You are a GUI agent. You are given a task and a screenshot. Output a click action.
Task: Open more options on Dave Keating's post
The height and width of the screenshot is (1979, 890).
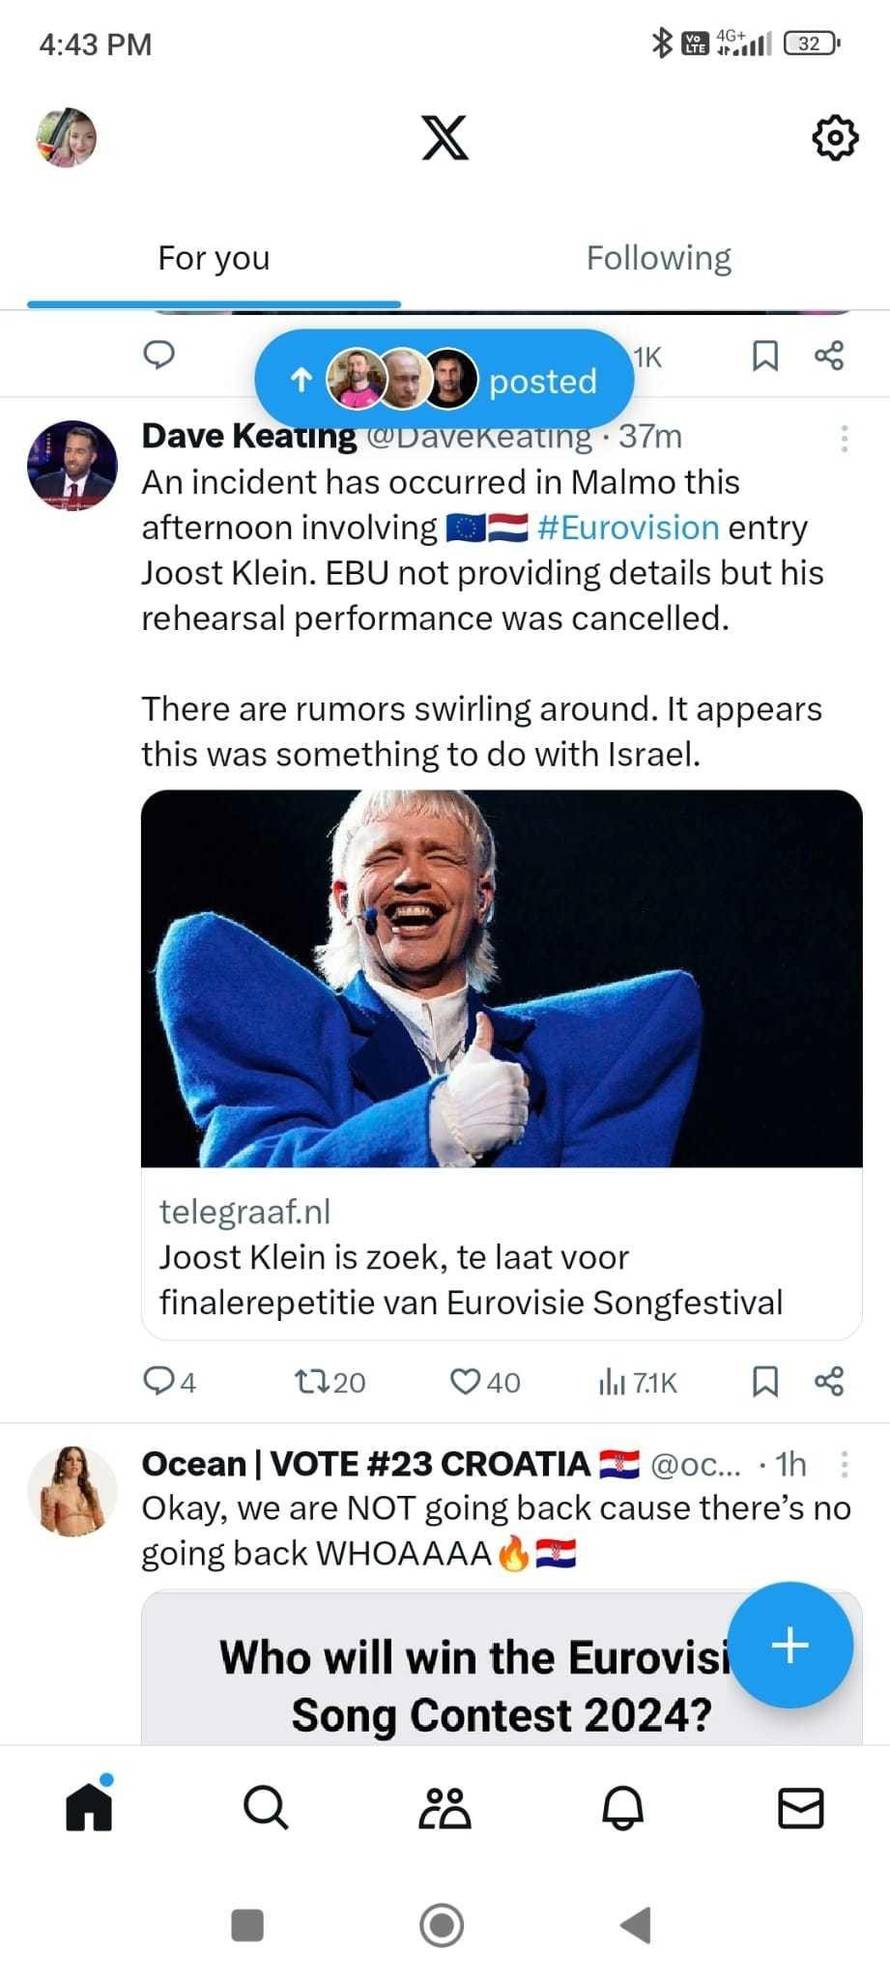844,438
